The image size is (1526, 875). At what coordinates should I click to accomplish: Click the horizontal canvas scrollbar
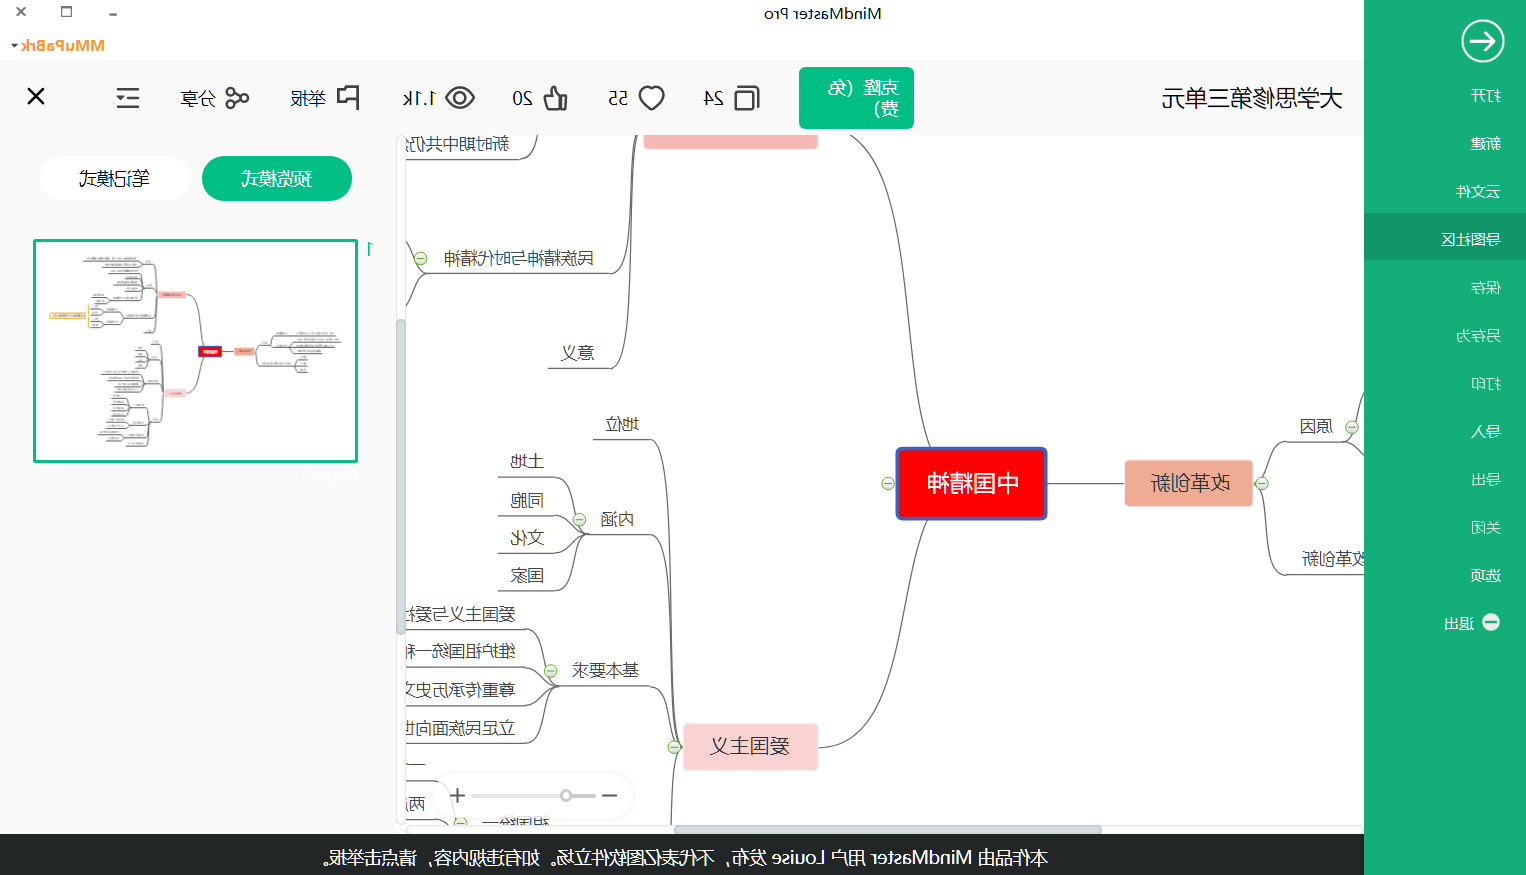click(888, 829)
